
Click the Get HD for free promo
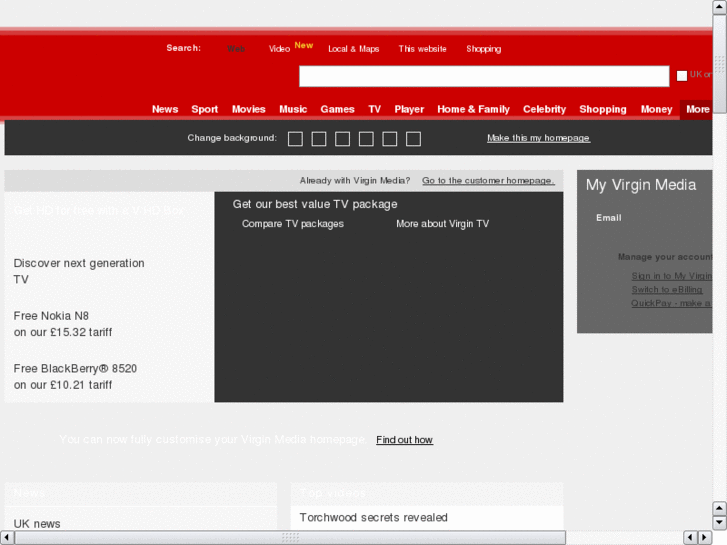(x=99, y=211)
